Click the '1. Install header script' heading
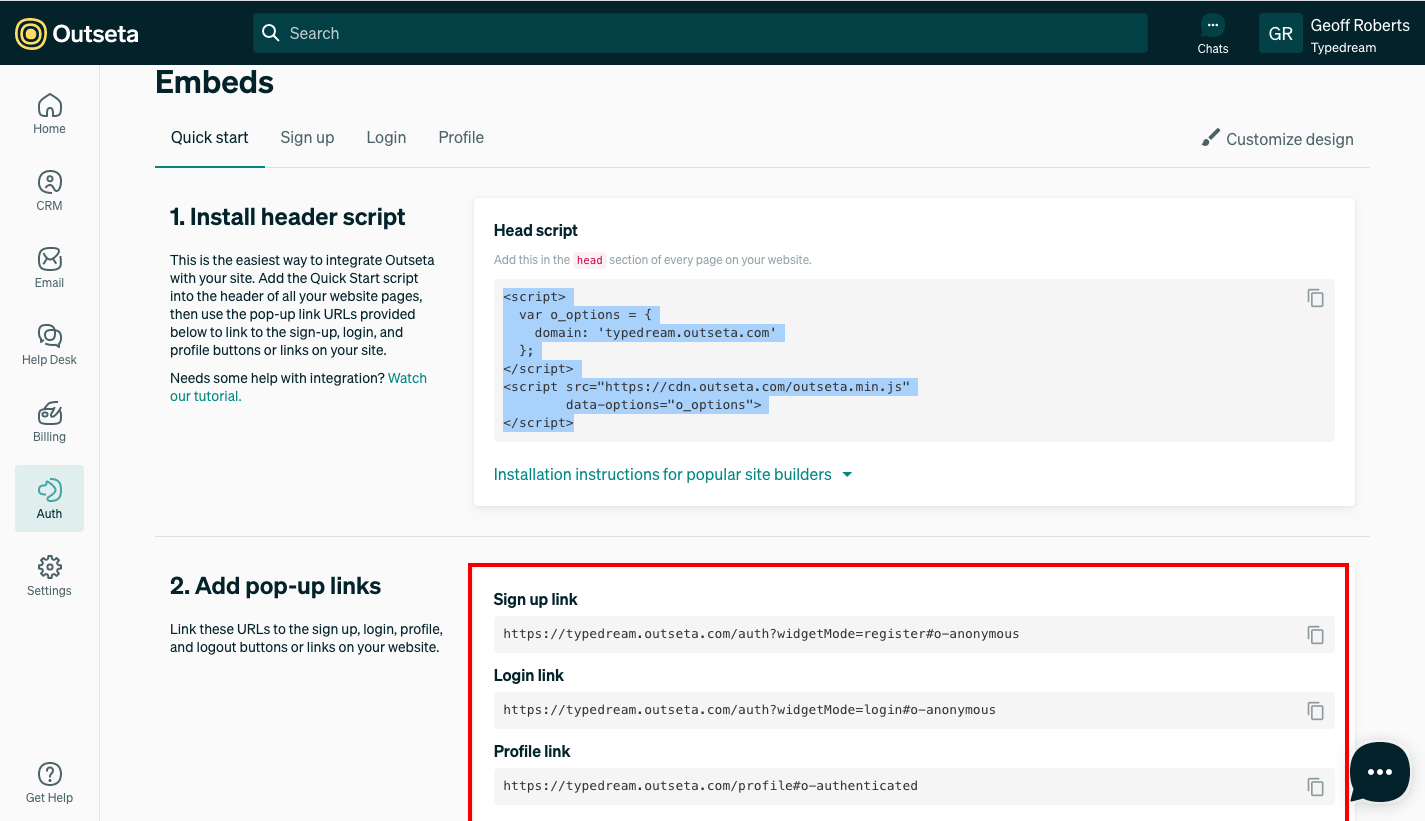The width and height of the screenshot is (1425, 821). pos(288,217)
